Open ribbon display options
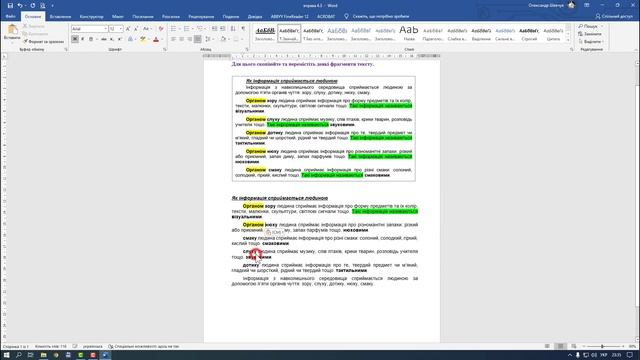Viewport: 640px width, 360px height. (587, 5)
